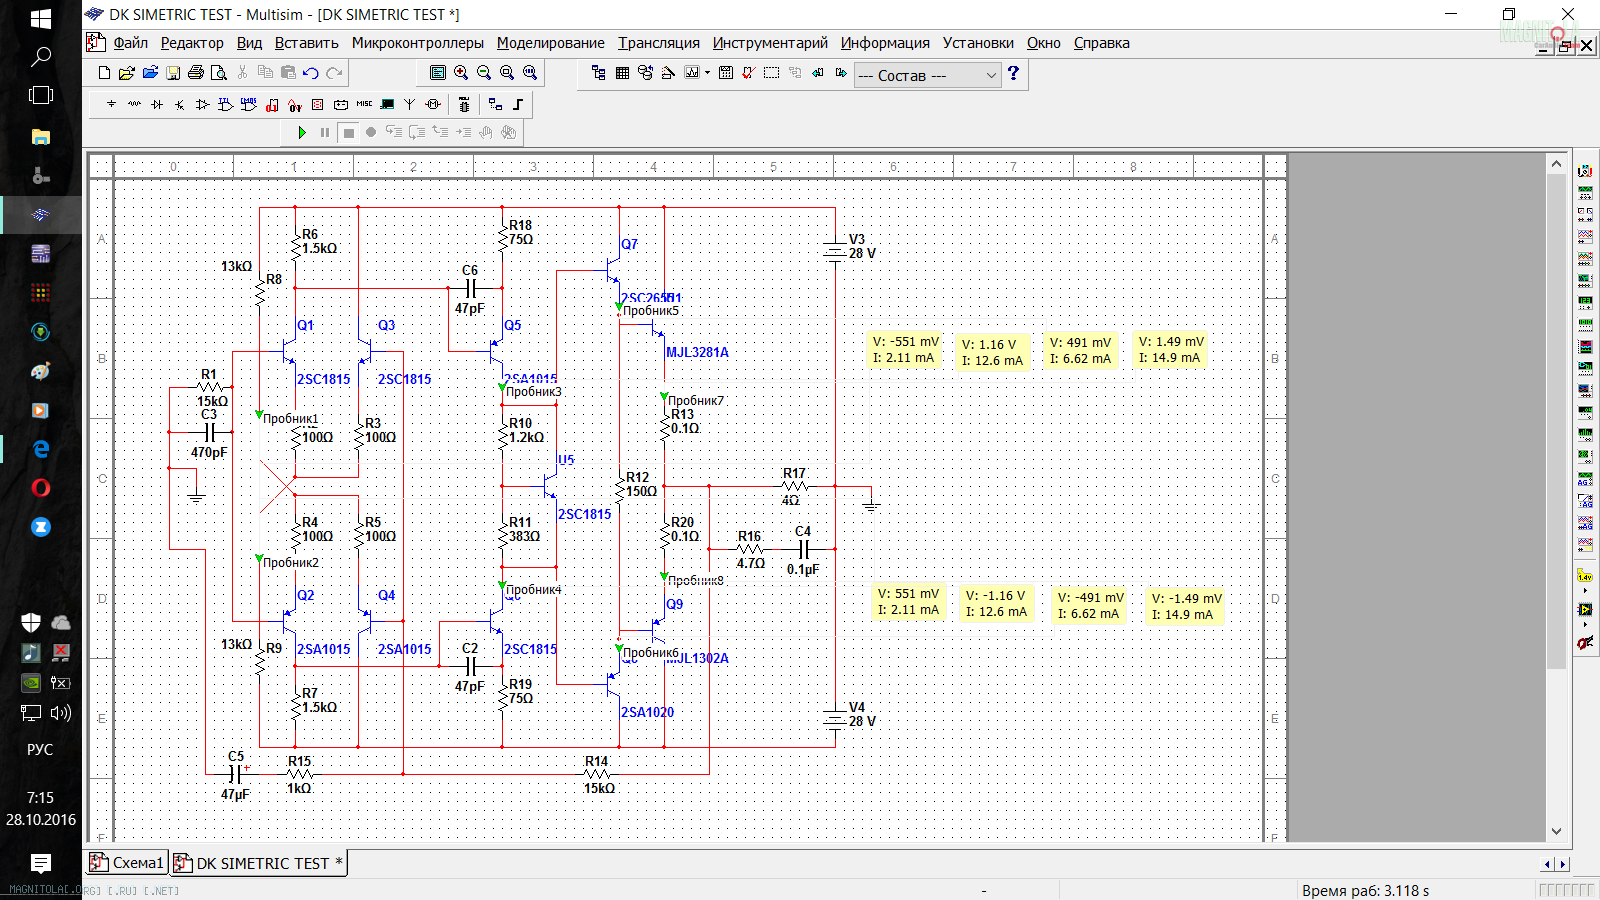Place a diode from the component toolbar
The width and height of the screenshot is (1600, 900).
point(157,104)
